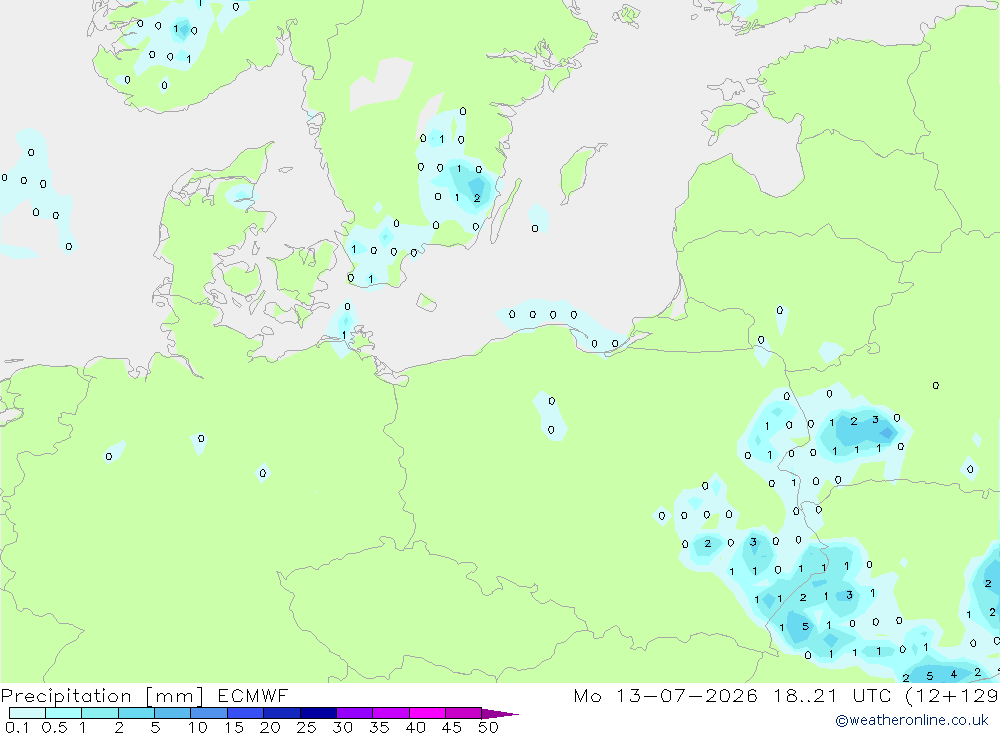Click the '40' legend scale label
Image resolution: width=1000 pixels, height=733 pixels.
coord(416,727)
